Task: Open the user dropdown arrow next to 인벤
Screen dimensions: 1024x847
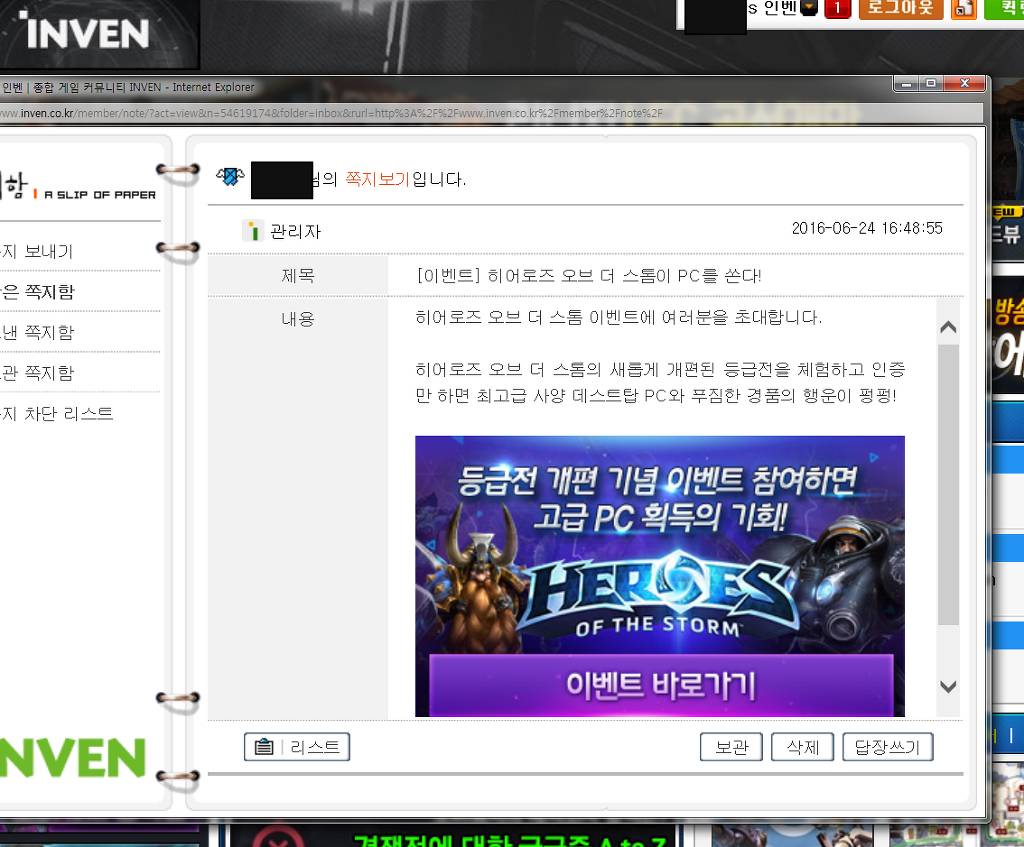Action: pos(809,9)
